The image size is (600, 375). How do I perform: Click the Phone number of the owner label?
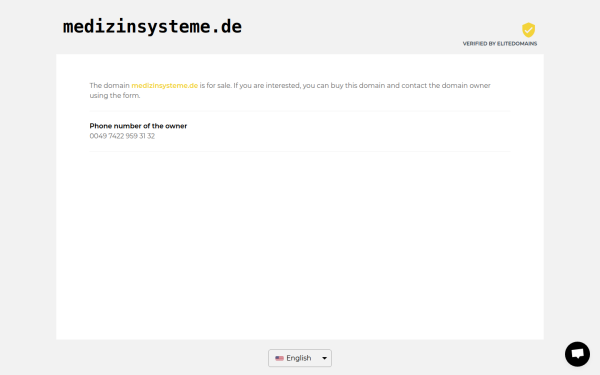point(138,126)
